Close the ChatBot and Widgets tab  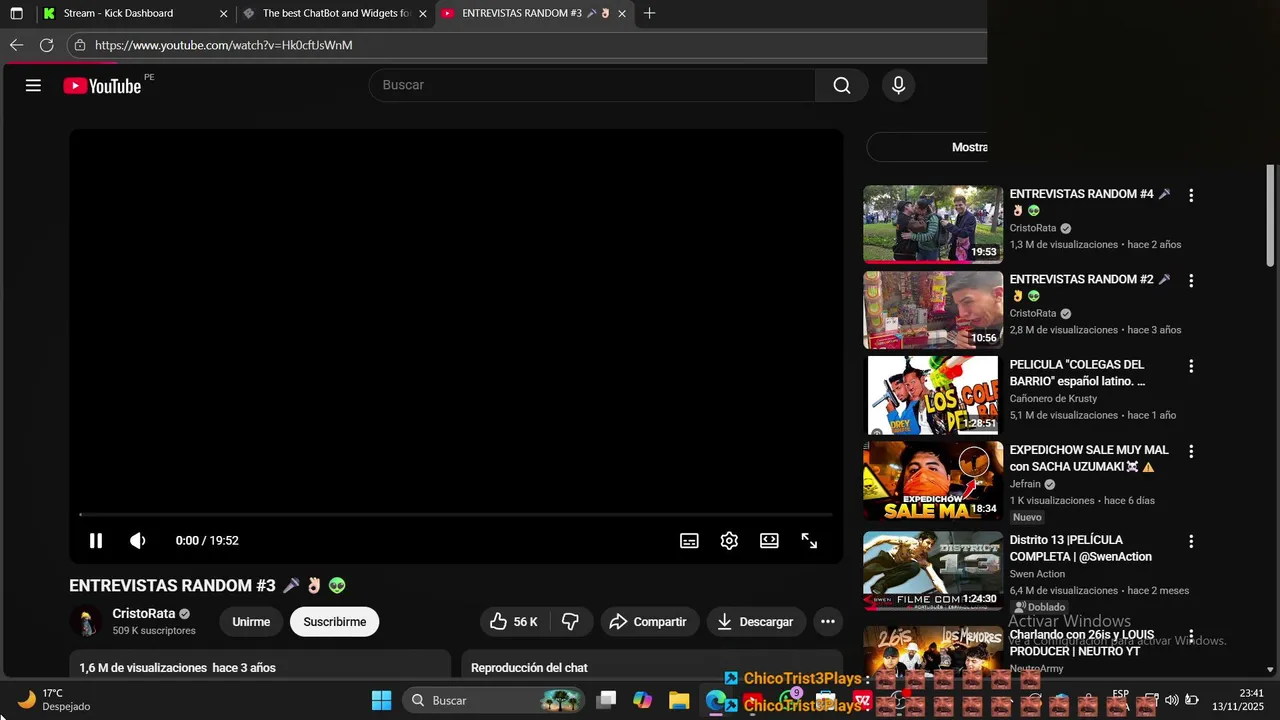click(x=422, y=13)
